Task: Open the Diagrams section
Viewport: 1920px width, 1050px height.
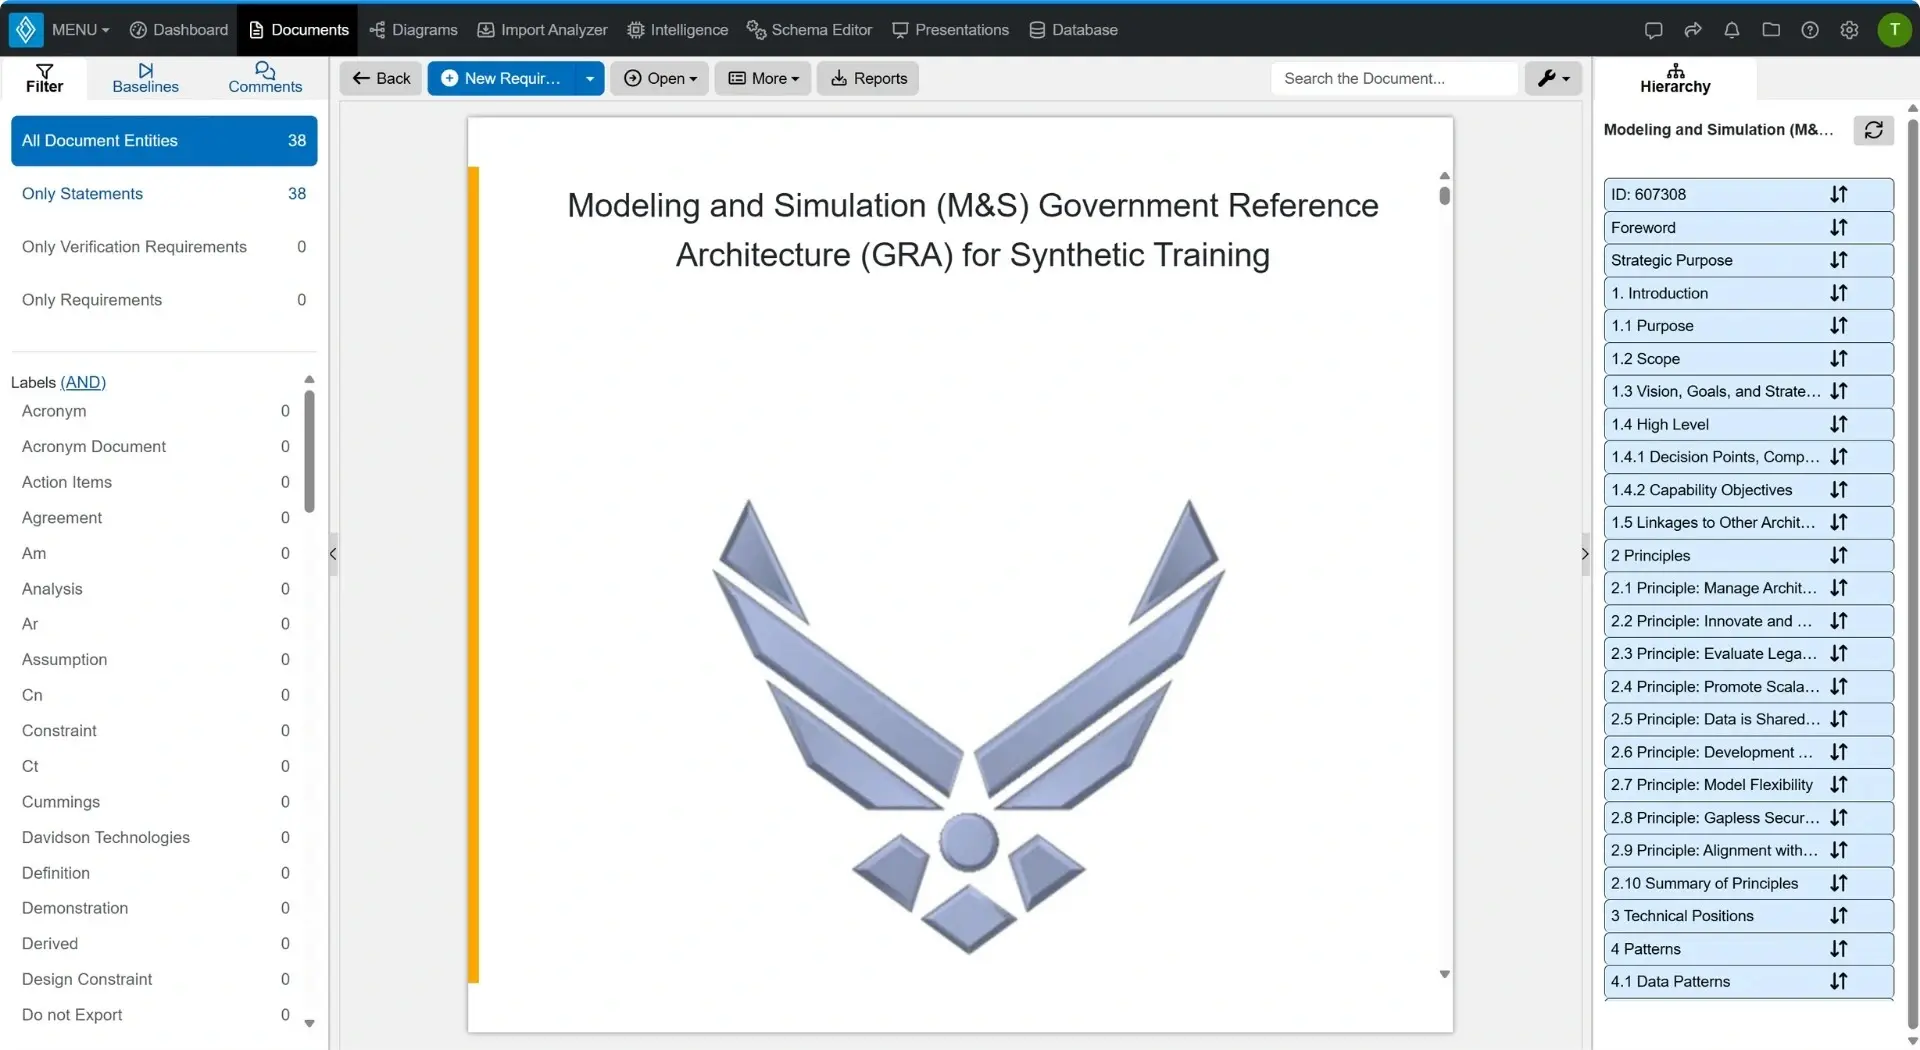Action: click(413, 30)
